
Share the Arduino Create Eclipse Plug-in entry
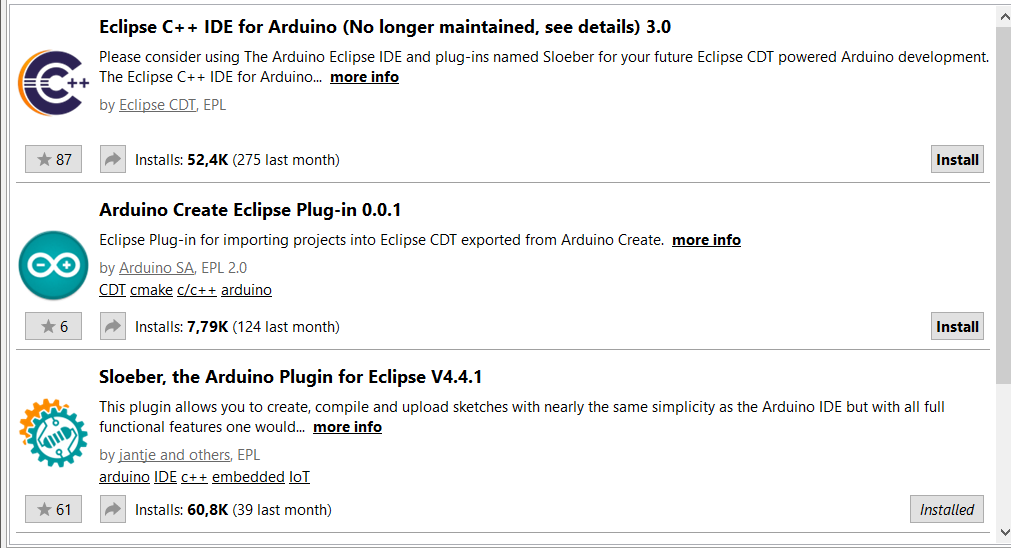tap(113, 326)
